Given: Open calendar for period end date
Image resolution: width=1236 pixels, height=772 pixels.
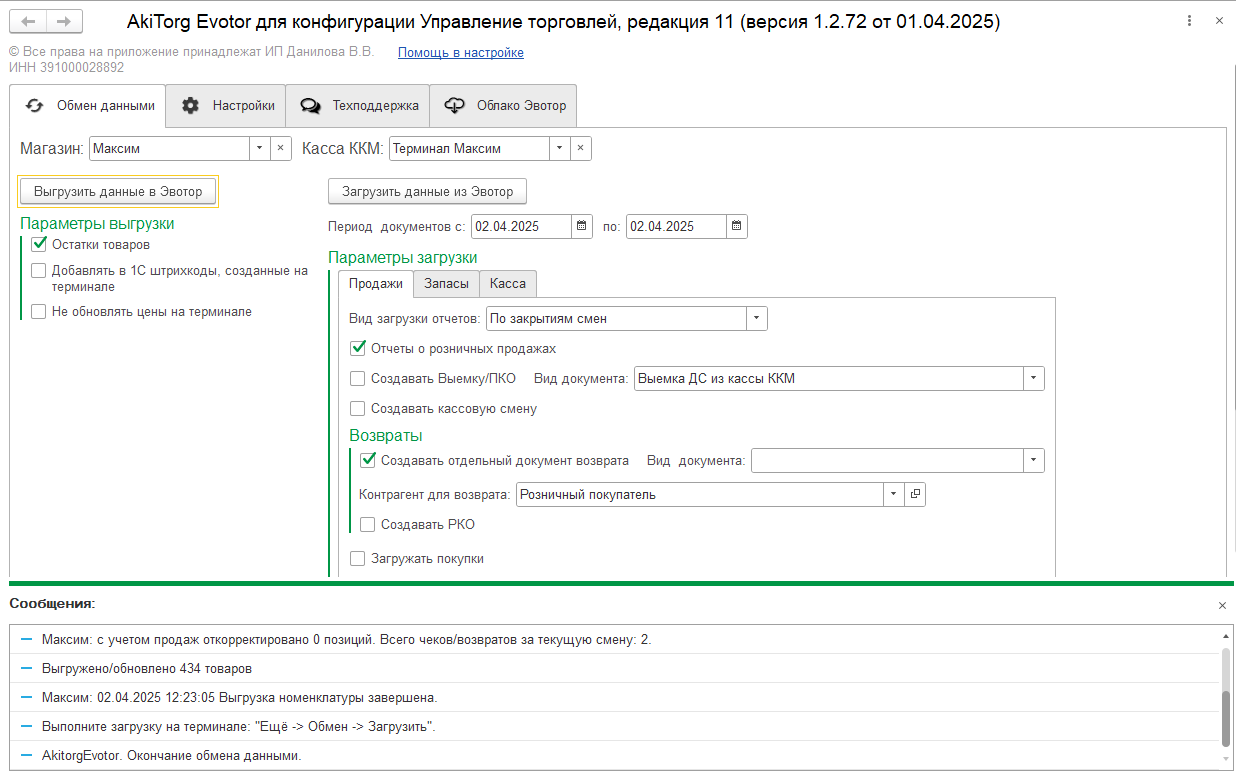Looking at the screenshot, I should [737, 226].
